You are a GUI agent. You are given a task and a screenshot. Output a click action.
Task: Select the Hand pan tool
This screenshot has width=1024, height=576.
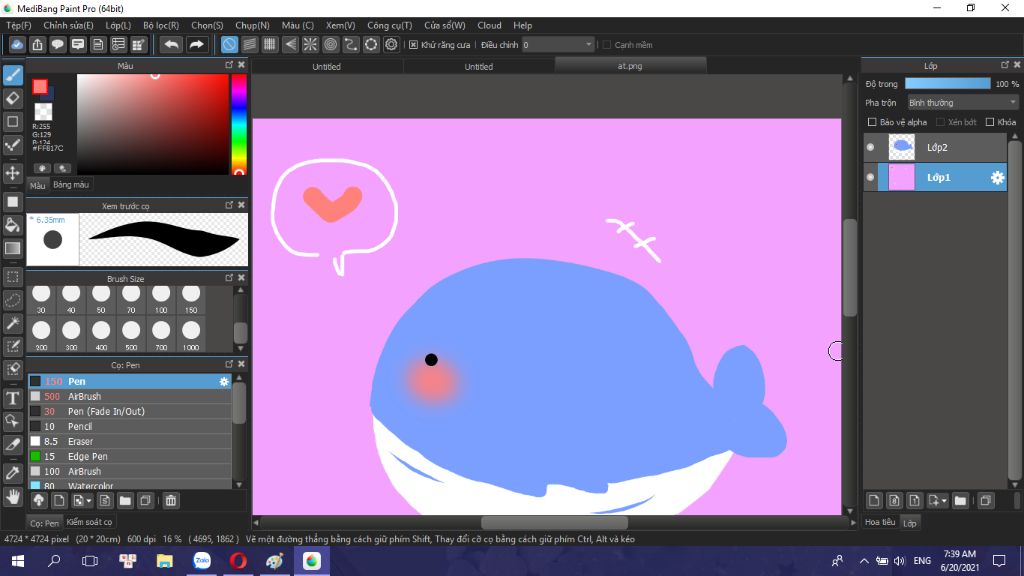coord(13,496)
